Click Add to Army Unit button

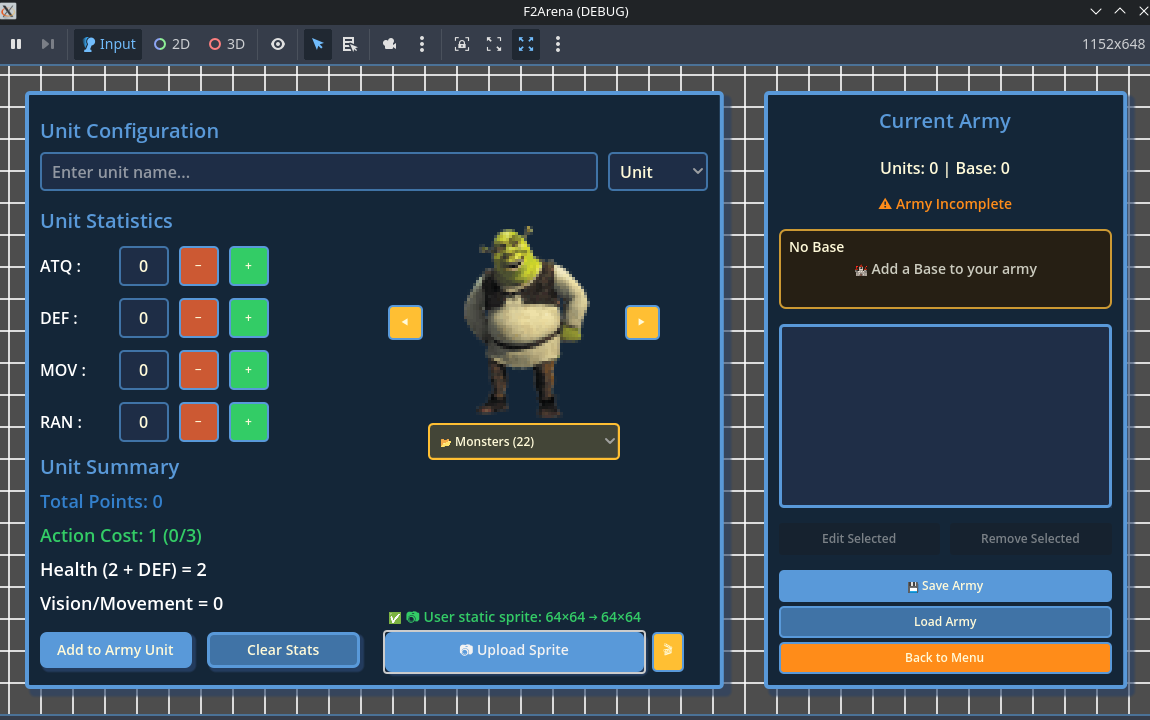pos(116,650)
